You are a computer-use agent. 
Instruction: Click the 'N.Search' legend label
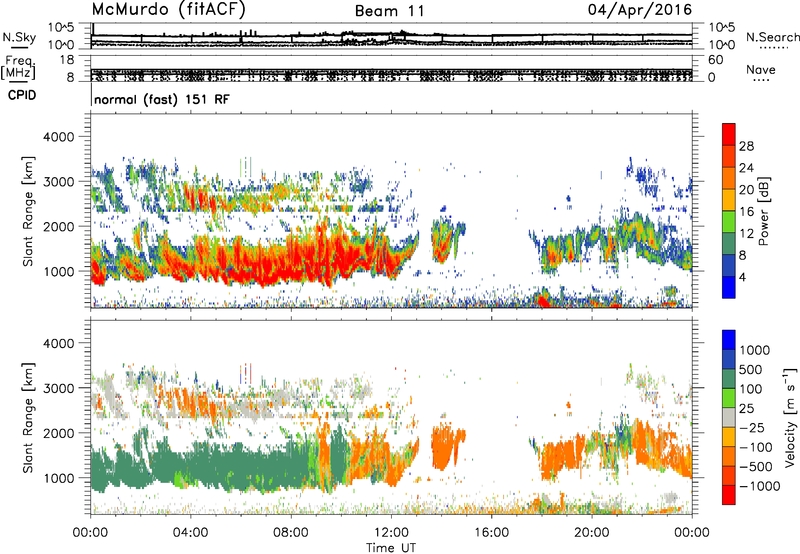[772, 37]
